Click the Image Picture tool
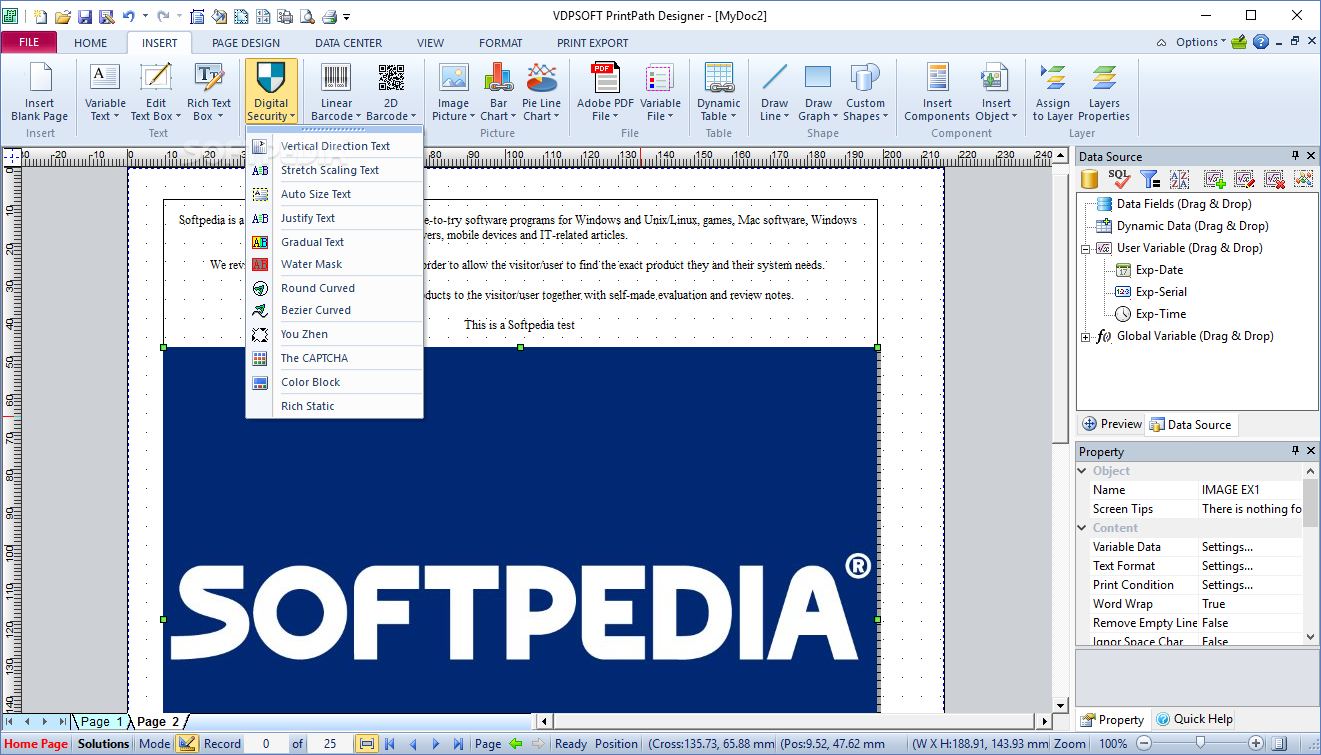The image size is (1321, 755). click(x=453, y=92)
